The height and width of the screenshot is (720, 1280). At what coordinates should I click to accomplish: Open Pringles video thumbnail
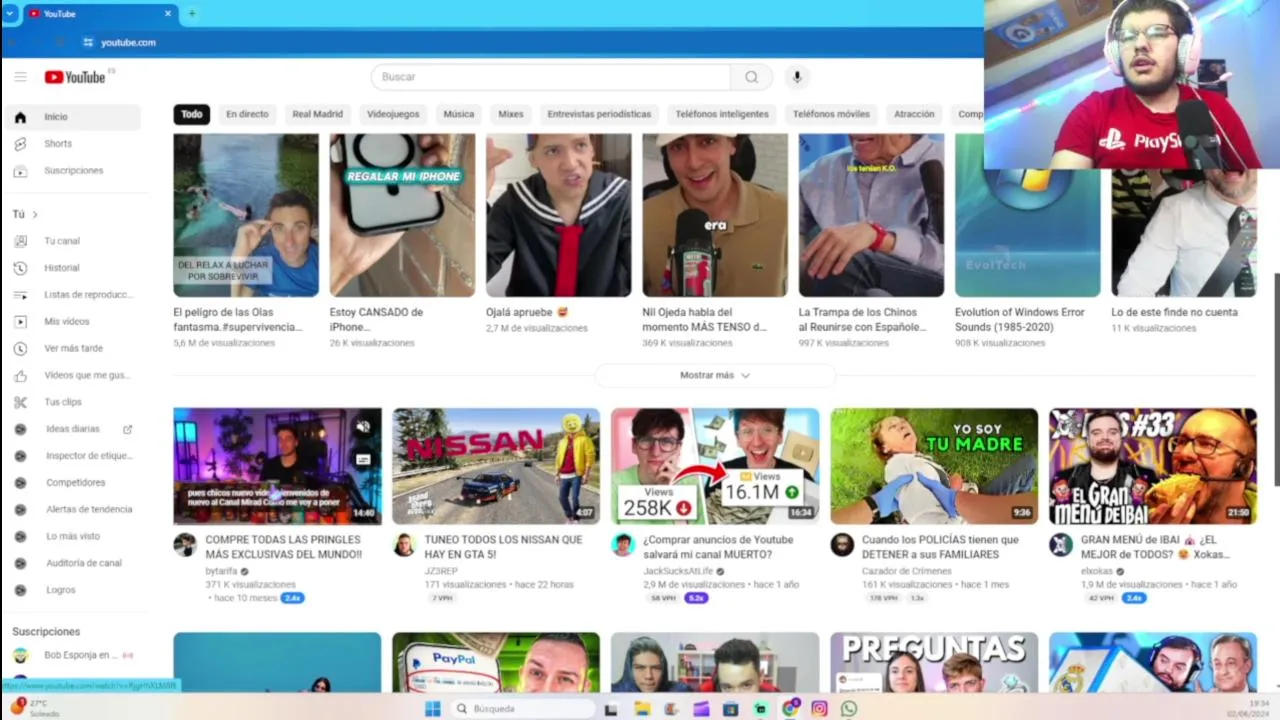pos(277,466)
